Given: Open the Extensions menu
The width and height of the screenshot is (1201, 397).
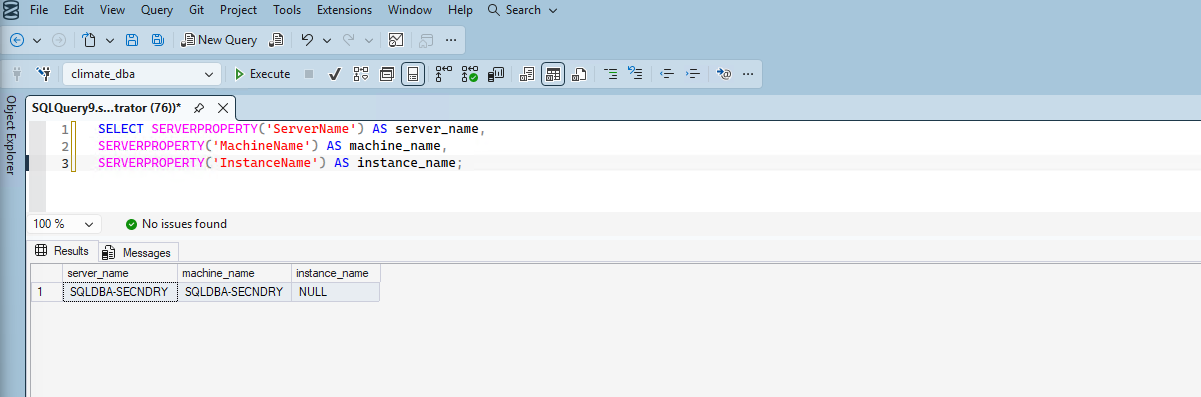Looking at the screenshot, I should tap(344, 10).
